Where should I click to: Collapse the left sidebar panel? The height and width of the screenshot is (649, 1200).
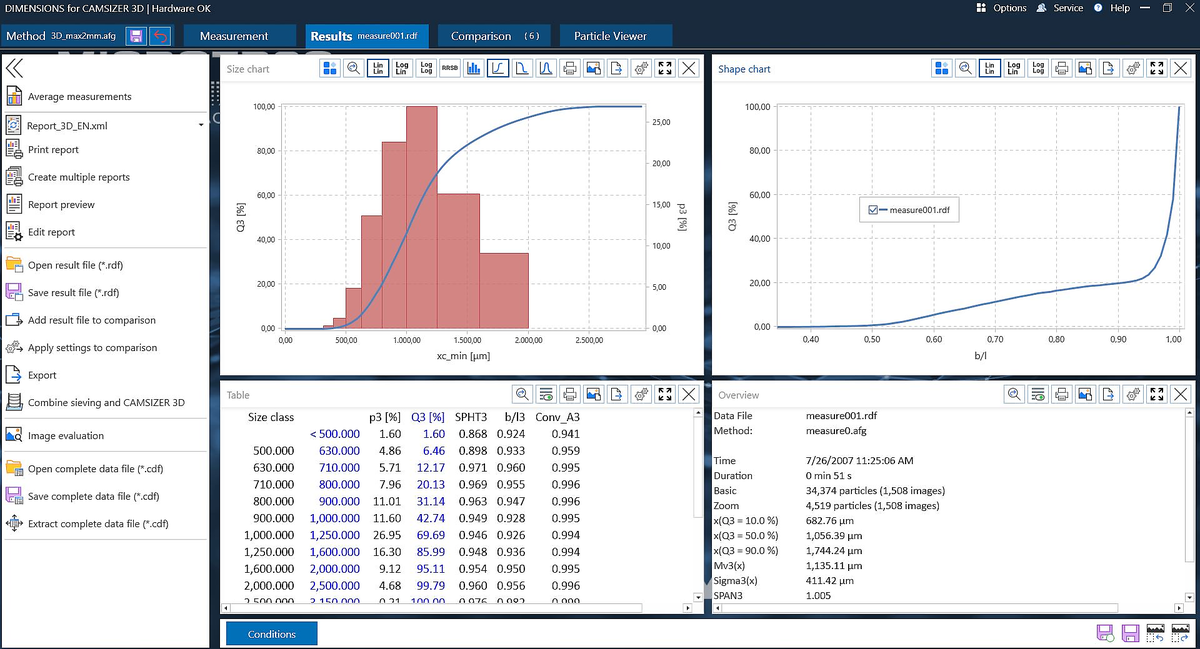point(15,69)
